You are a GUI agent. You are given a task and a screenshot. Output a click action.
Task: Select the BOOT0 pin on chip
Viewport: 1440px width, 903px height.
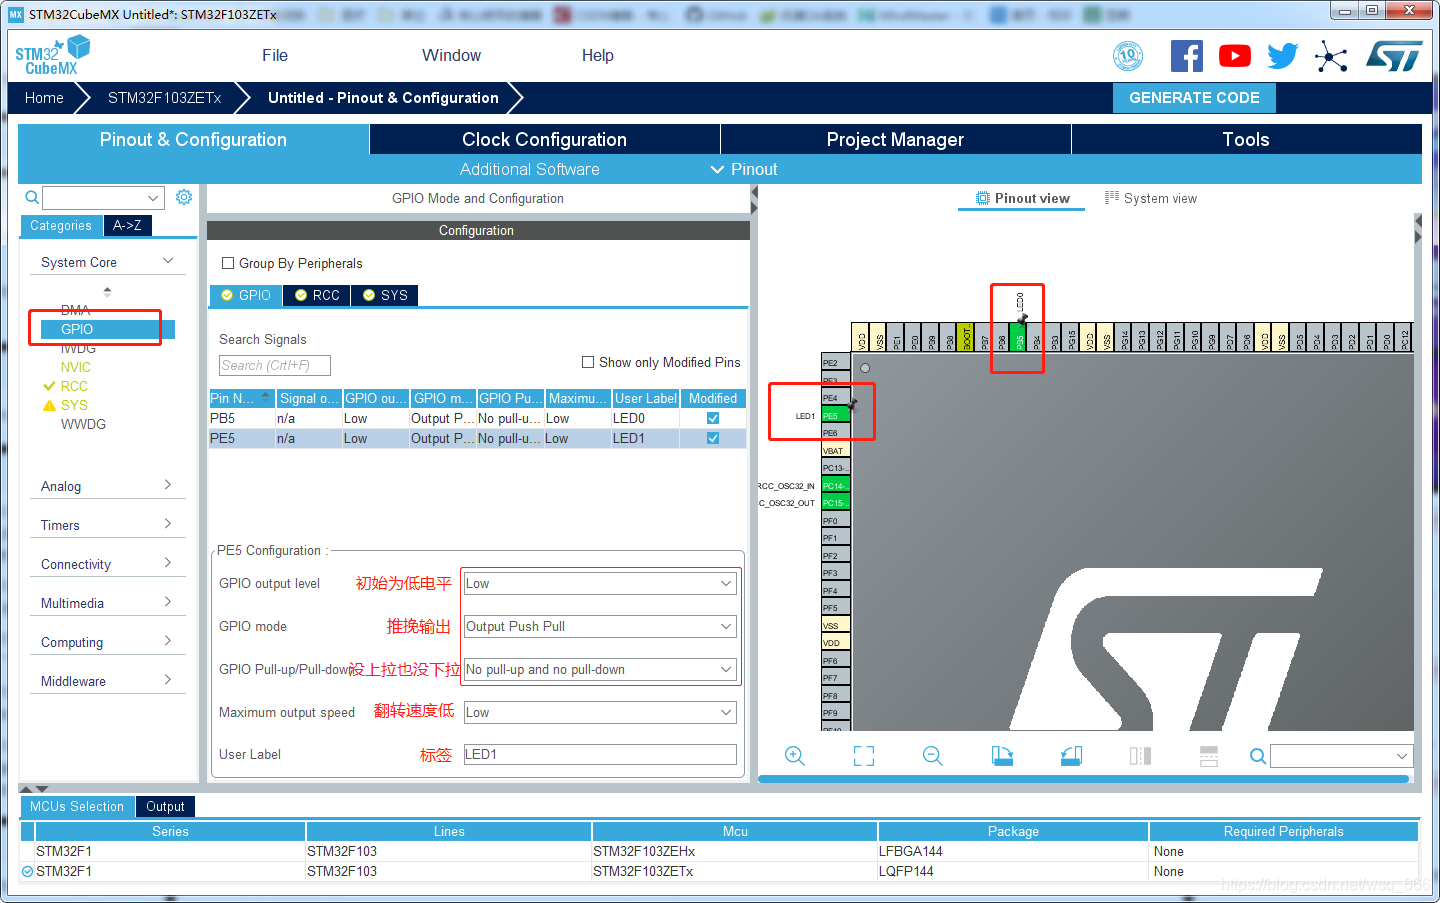coord(966,337)
